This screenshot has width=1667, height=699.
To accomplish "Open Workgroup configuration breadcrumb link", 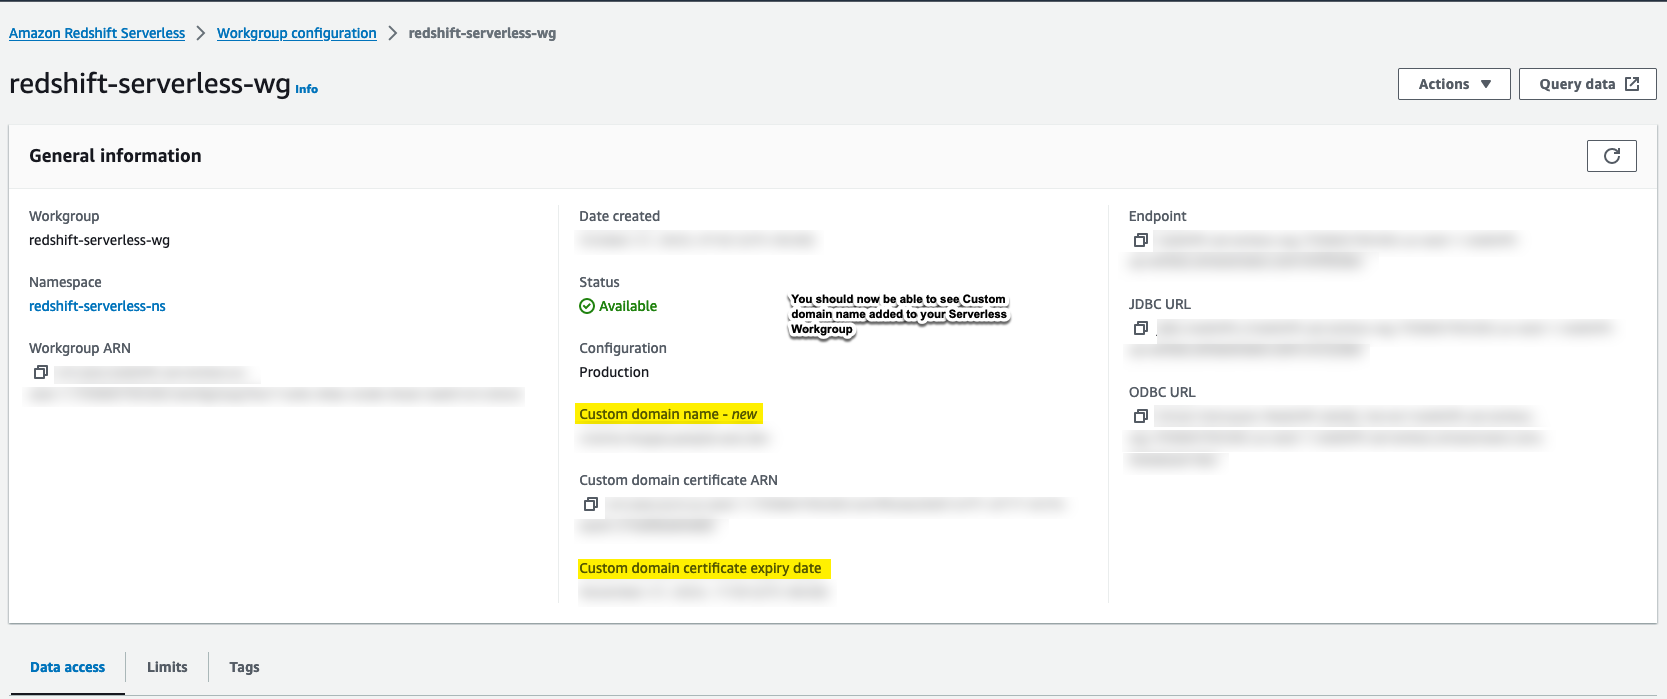I will point(297,33).
